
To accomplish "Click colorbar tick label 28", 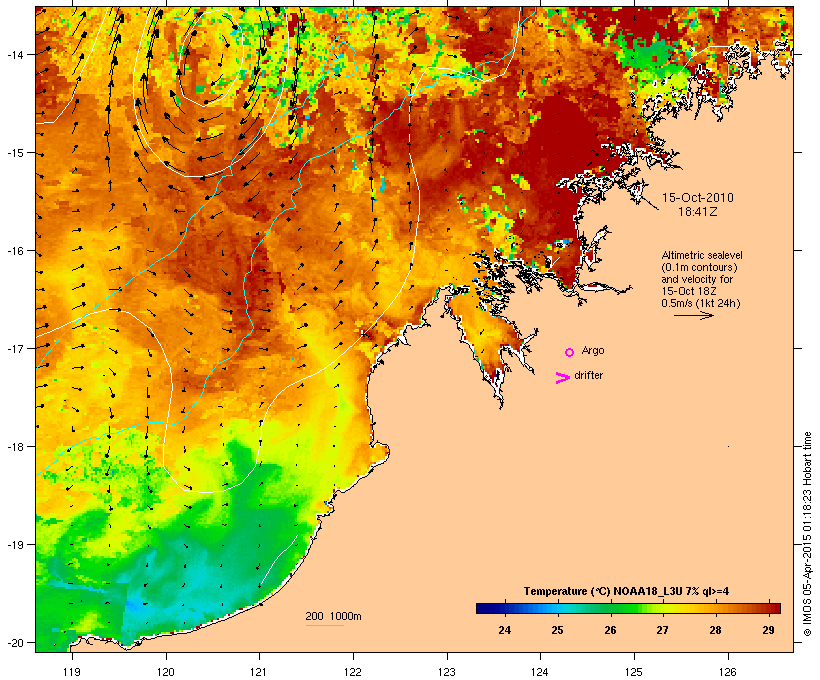I will tap(715, 630).
